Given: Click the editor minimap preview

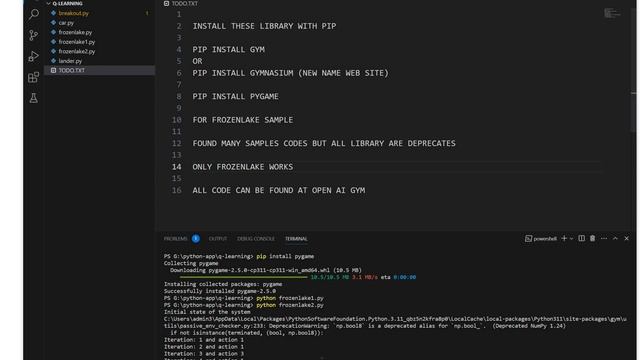Looking at the screenshot, I should tap(612, 13).
